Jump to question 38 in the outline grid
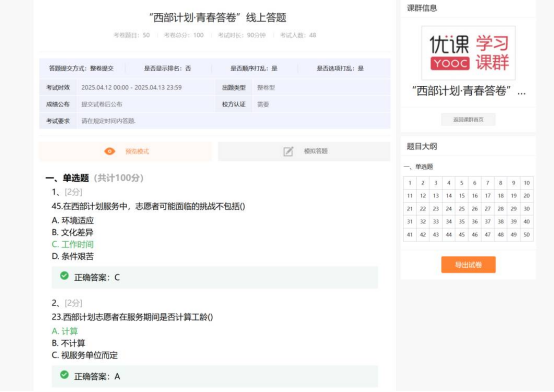Image resolution: width=554 pixels, height=392 pixels. pyautogui.click(x=501, y=222)
